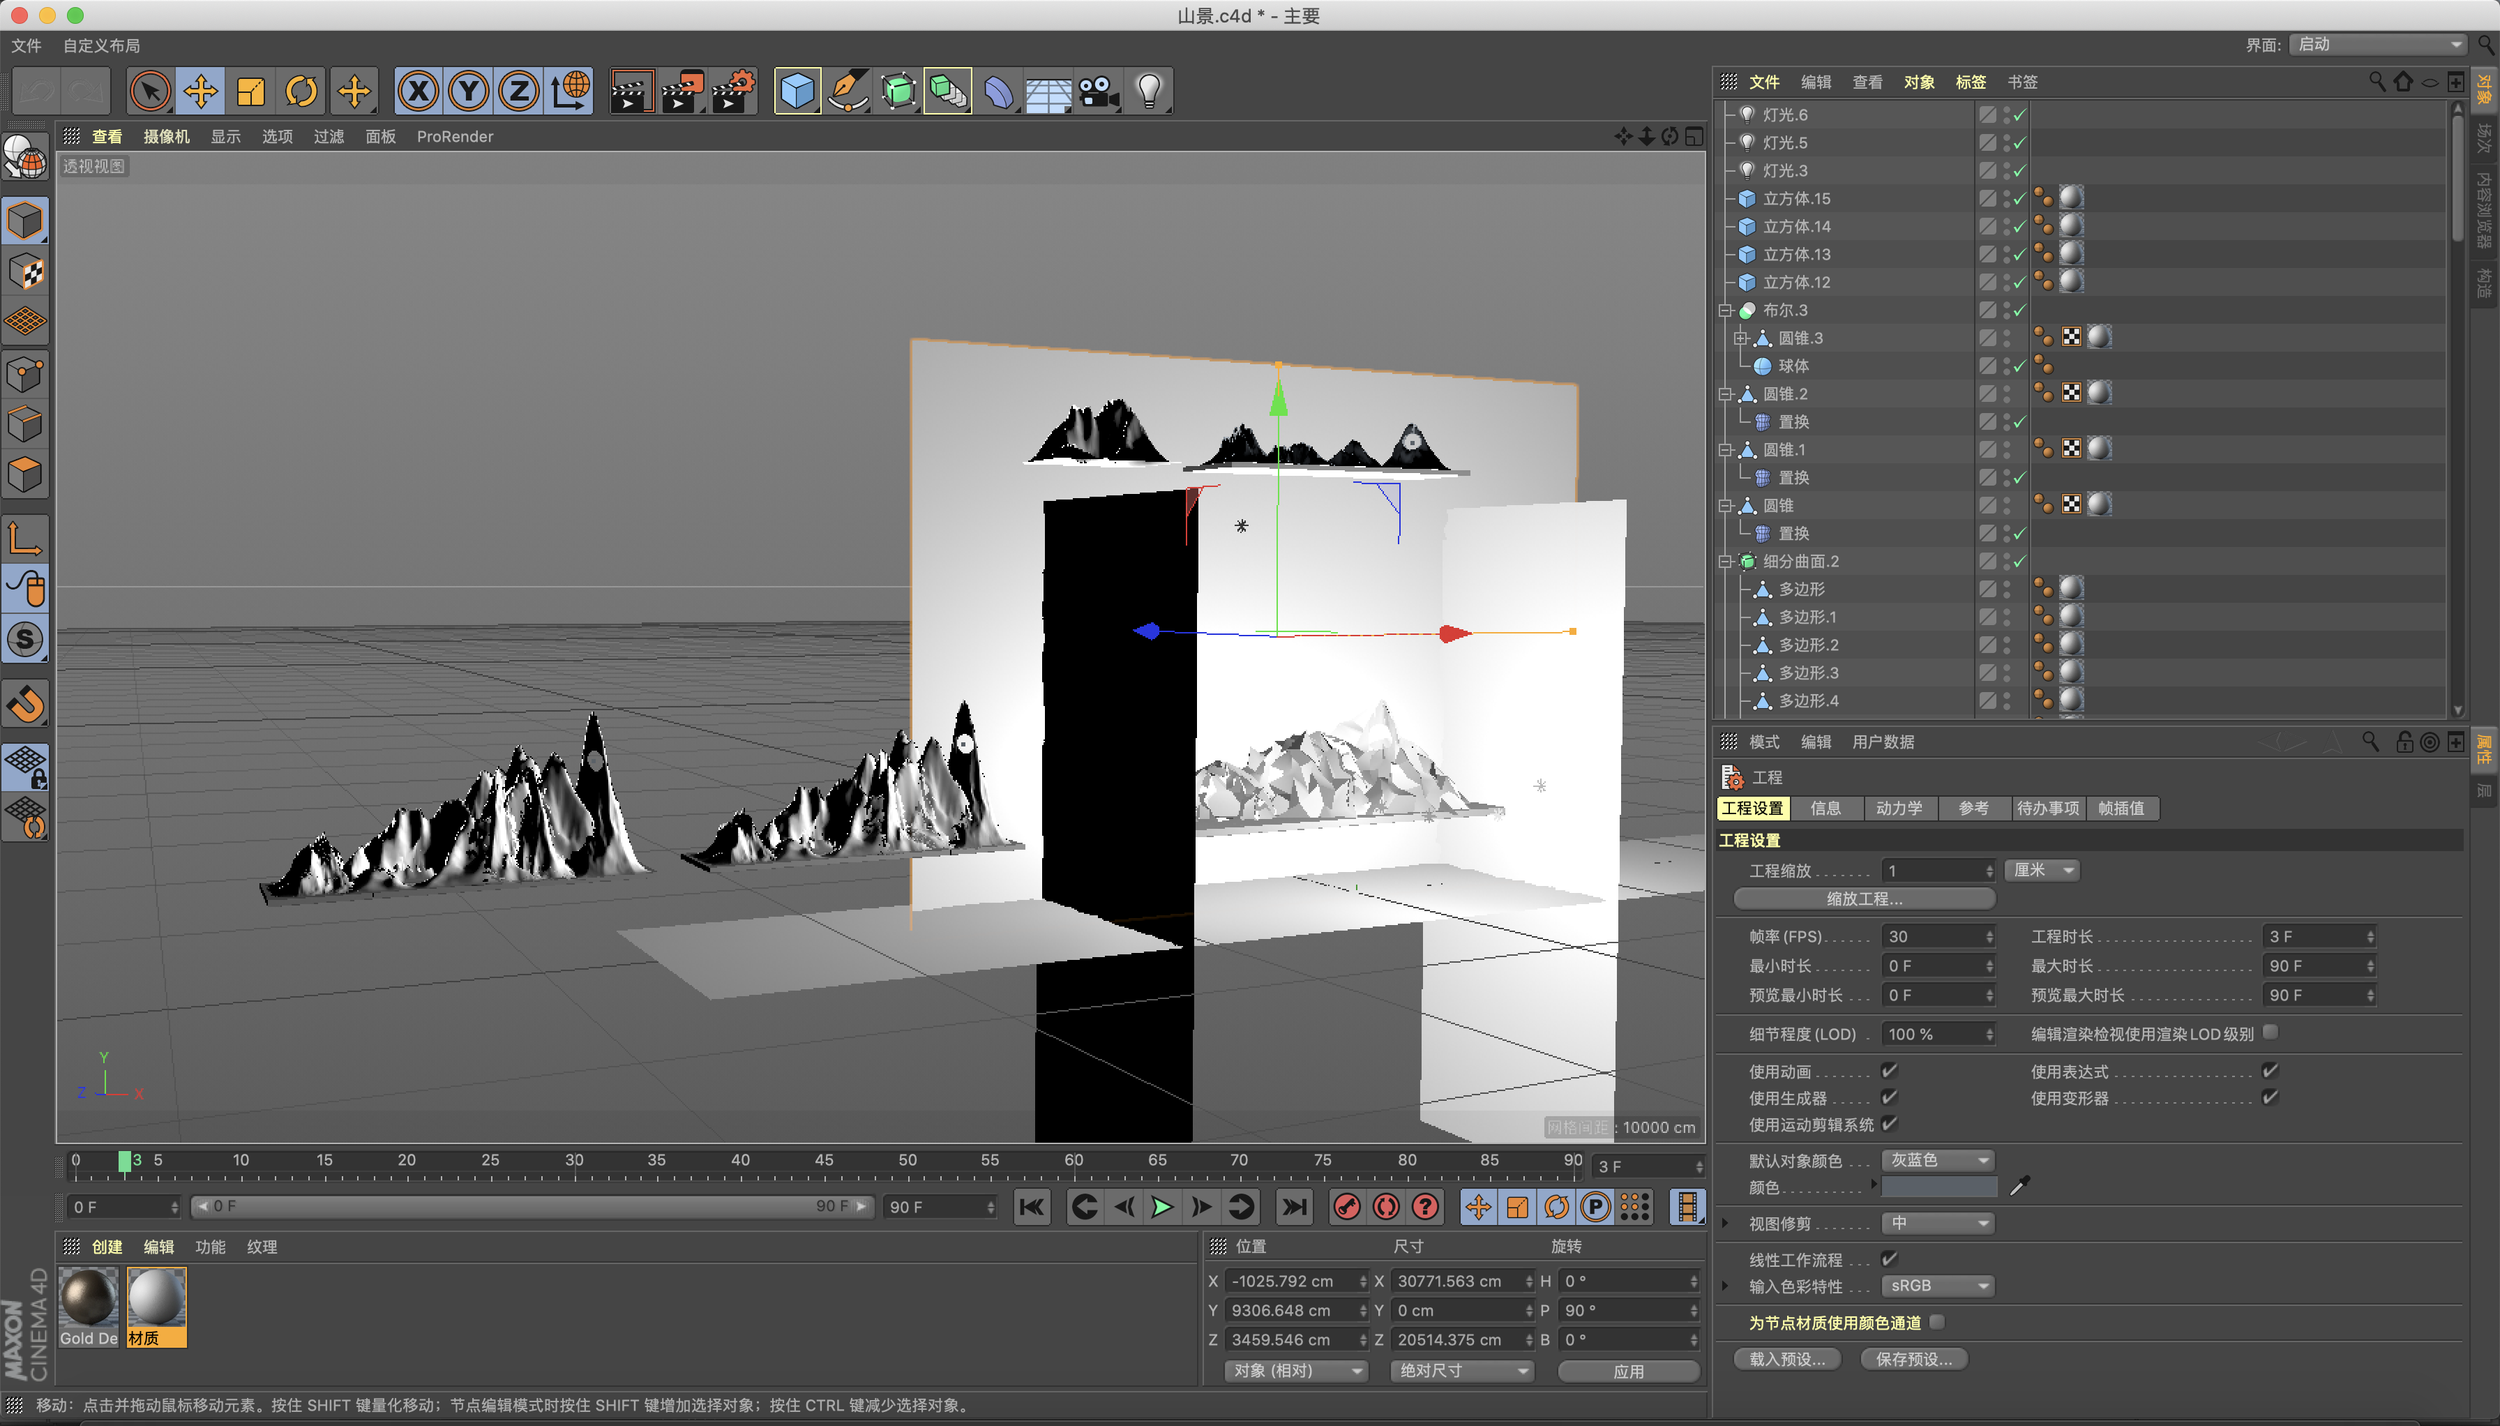The image size is (2500, 1426).
Task: Open the object manager 标签 menu
Action: pos(1970,82)
